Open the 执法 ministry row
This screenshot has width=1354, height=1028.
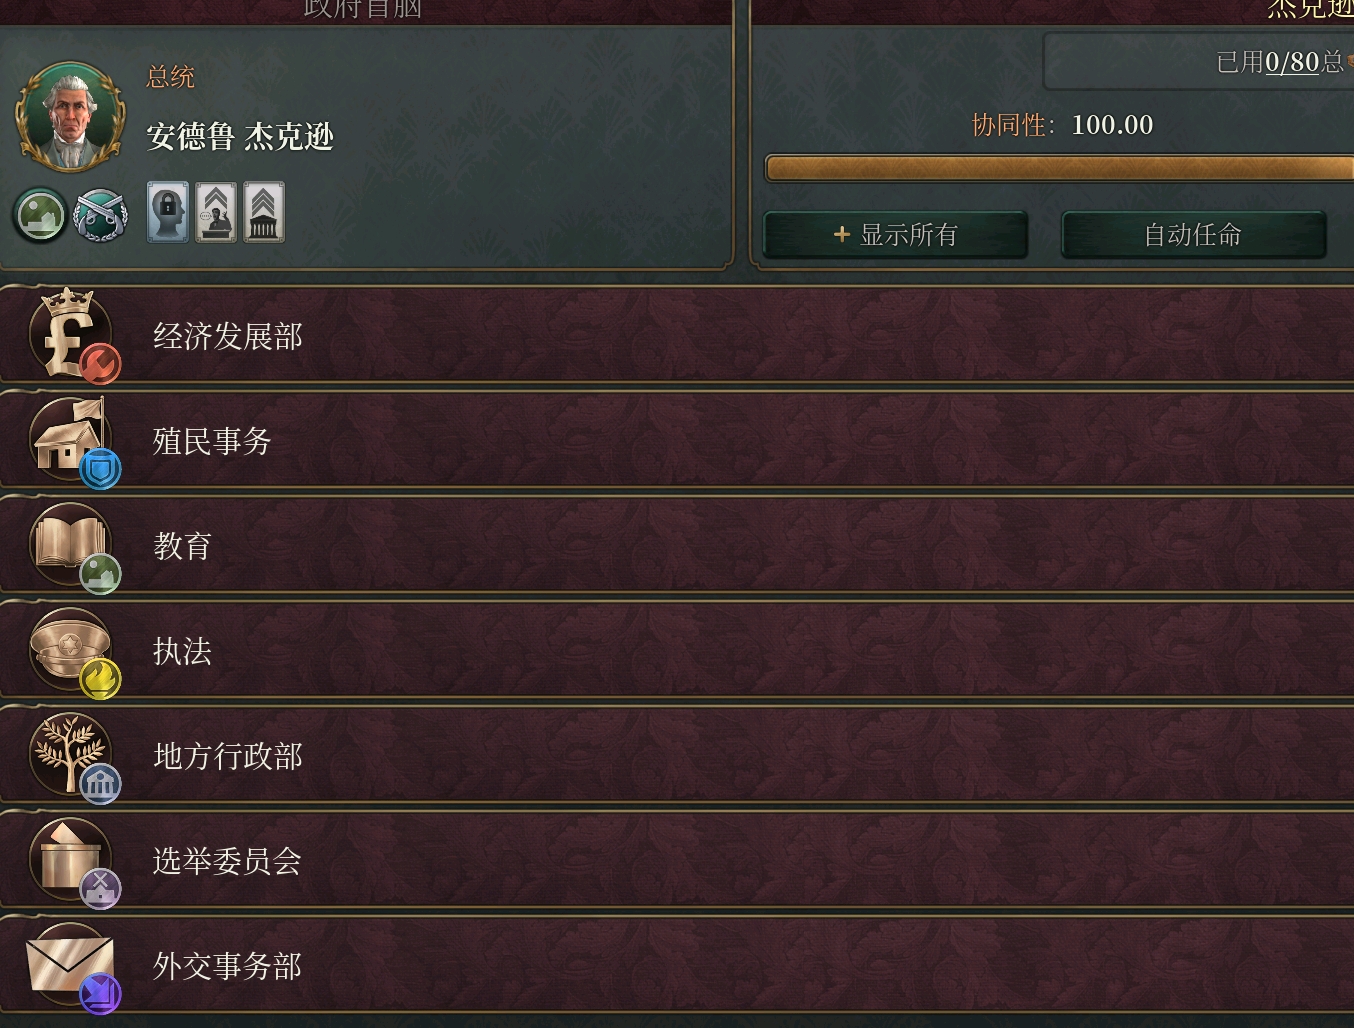(x=677, y=652)
